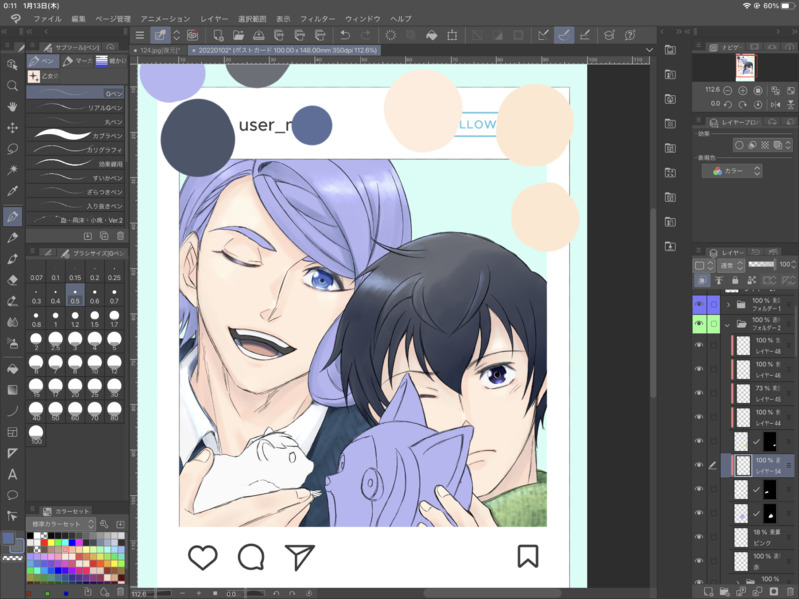Collapse フォルダー2 layer folder
Image resolution: width=799 pixels, height=599 pixels.
(728, 324)
